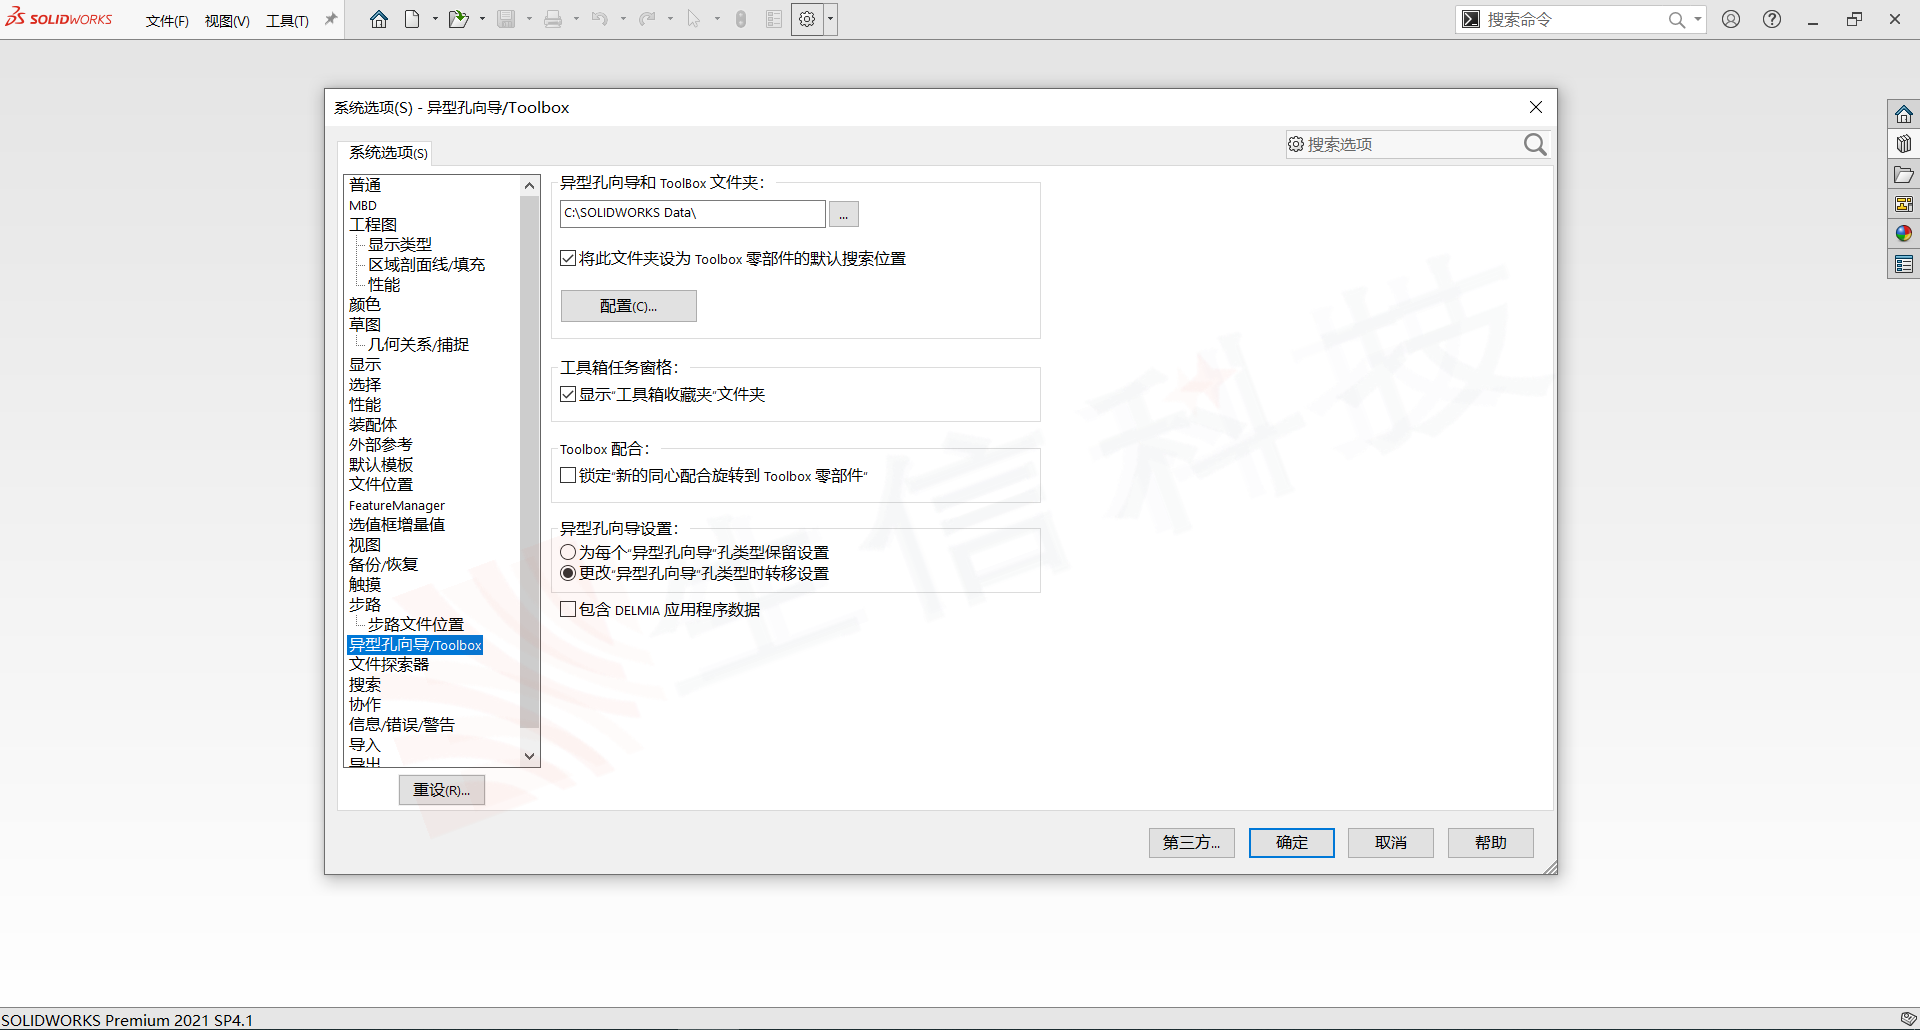Enable lock new concentric mate rotation checkbox
Image resolution: width=1920 pixels, height=1030 pixels.
click(568, 475)
